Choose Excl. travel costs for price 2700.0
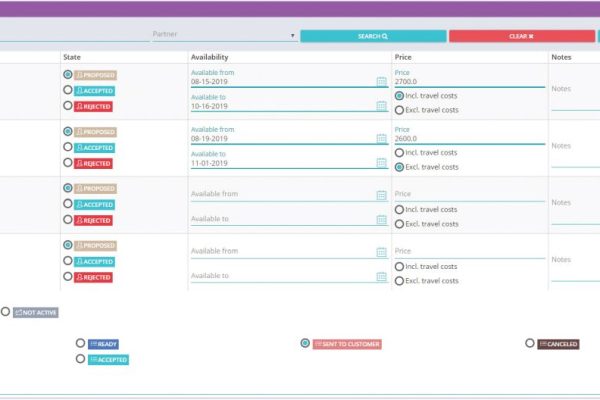 399,110
